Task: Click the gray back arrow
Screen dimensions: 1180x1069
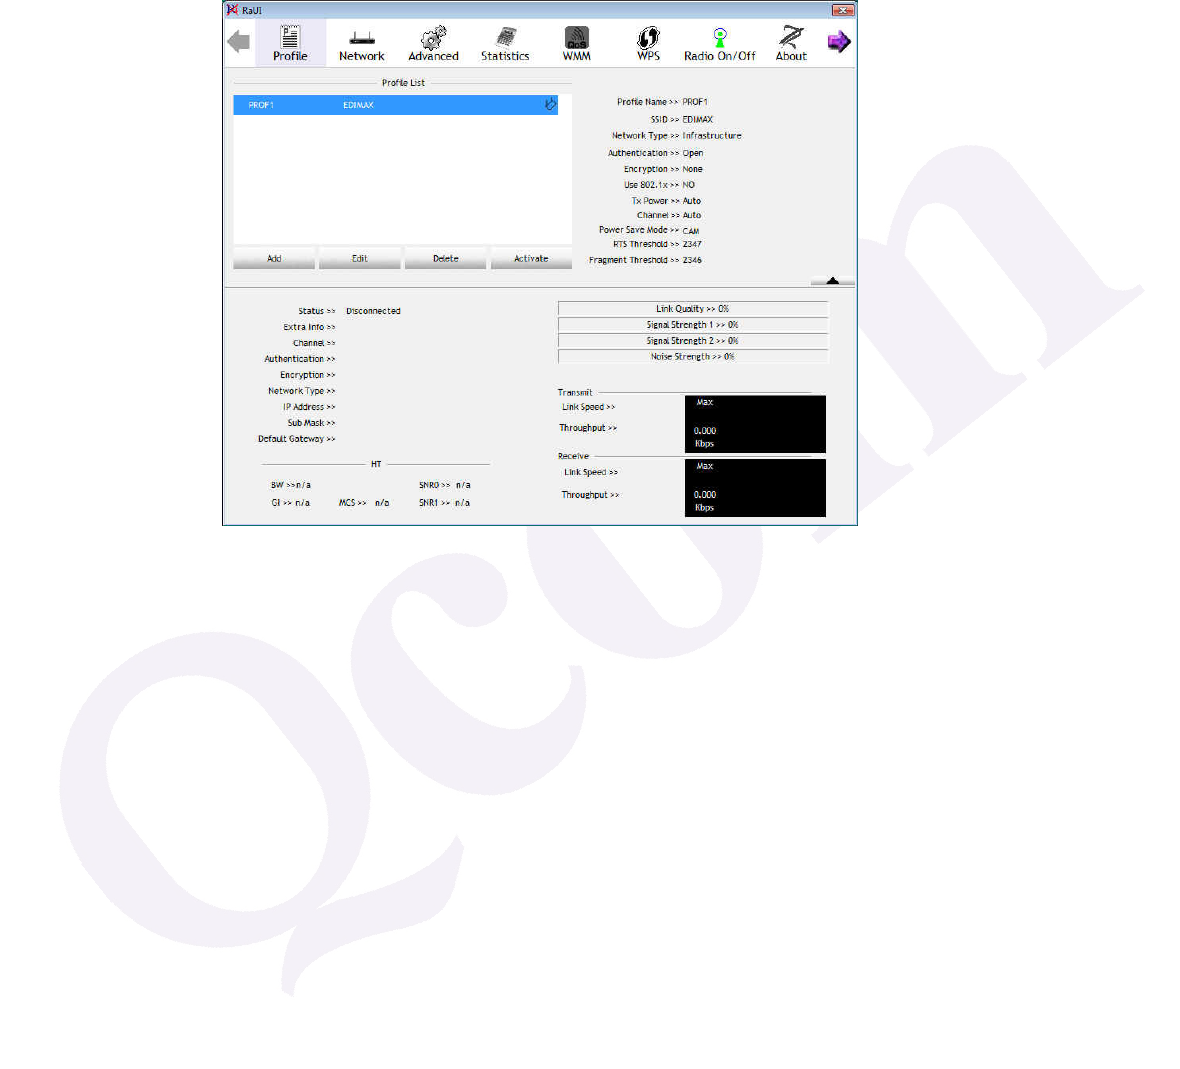Action: click(x=239, y=41)
